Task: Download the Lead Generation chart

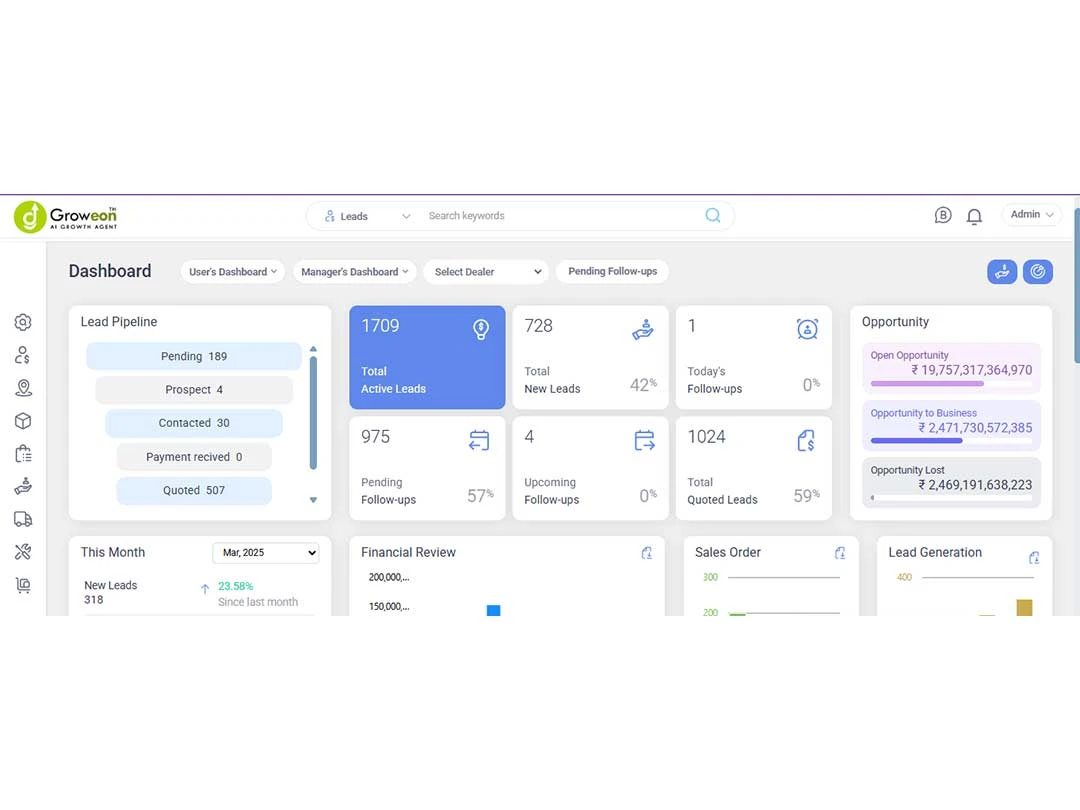Action: (x=1034, y=558)
